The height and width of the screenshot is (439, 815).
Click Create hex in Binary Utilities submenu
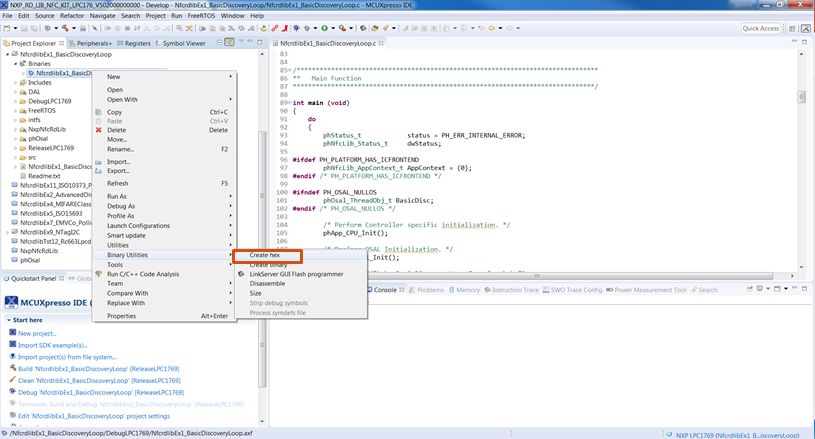(265, 255)
